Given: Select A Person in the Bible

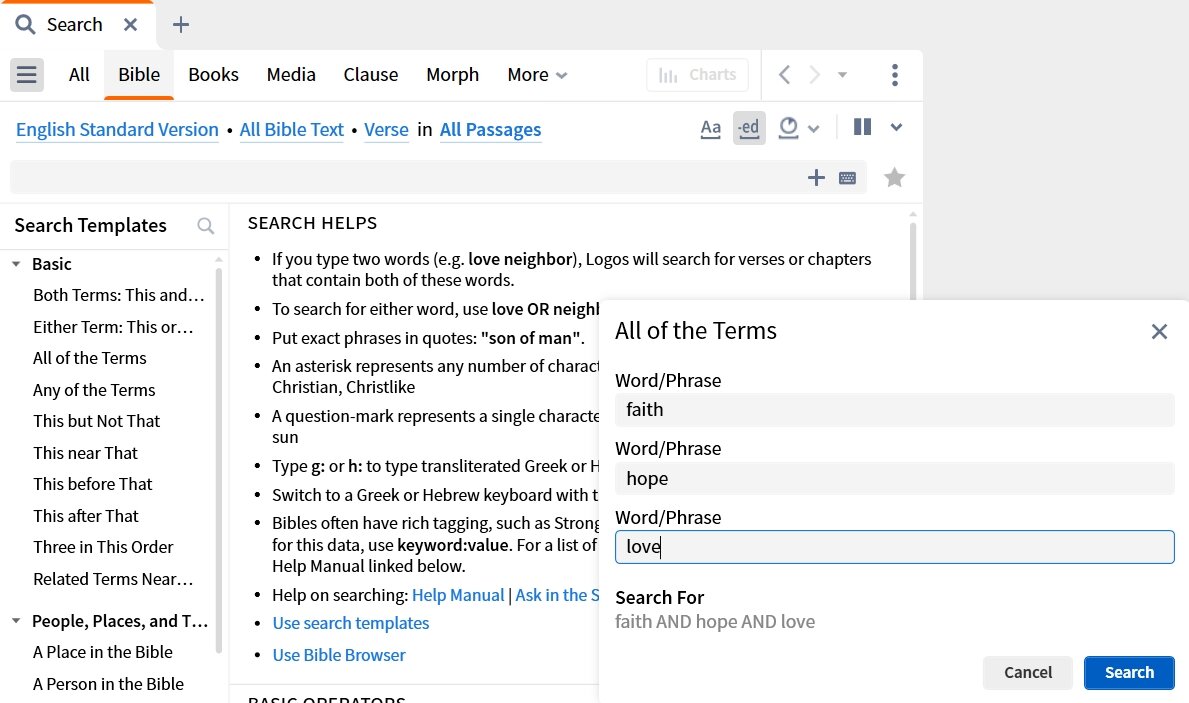Looking at the screenshot, I should coord(108,684).
